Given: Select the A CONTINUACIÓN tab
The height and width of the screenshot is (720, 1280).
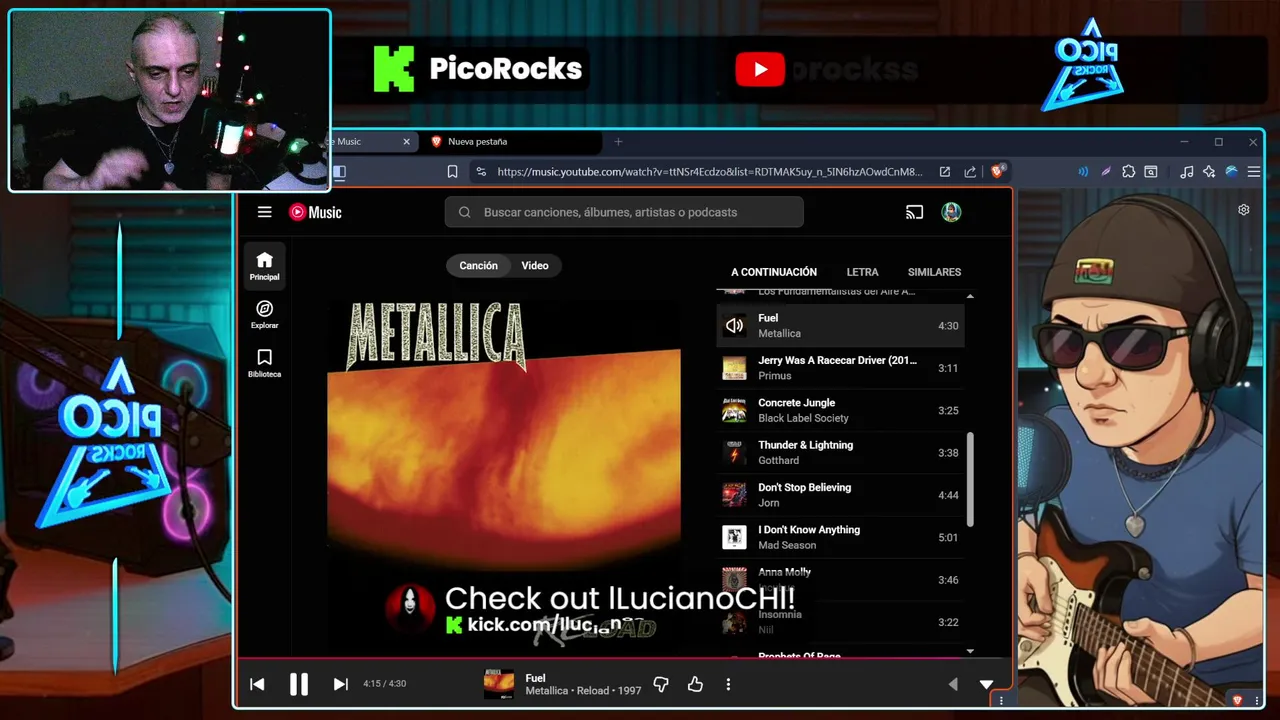Looking at the screenshot, I should [774, 272].
